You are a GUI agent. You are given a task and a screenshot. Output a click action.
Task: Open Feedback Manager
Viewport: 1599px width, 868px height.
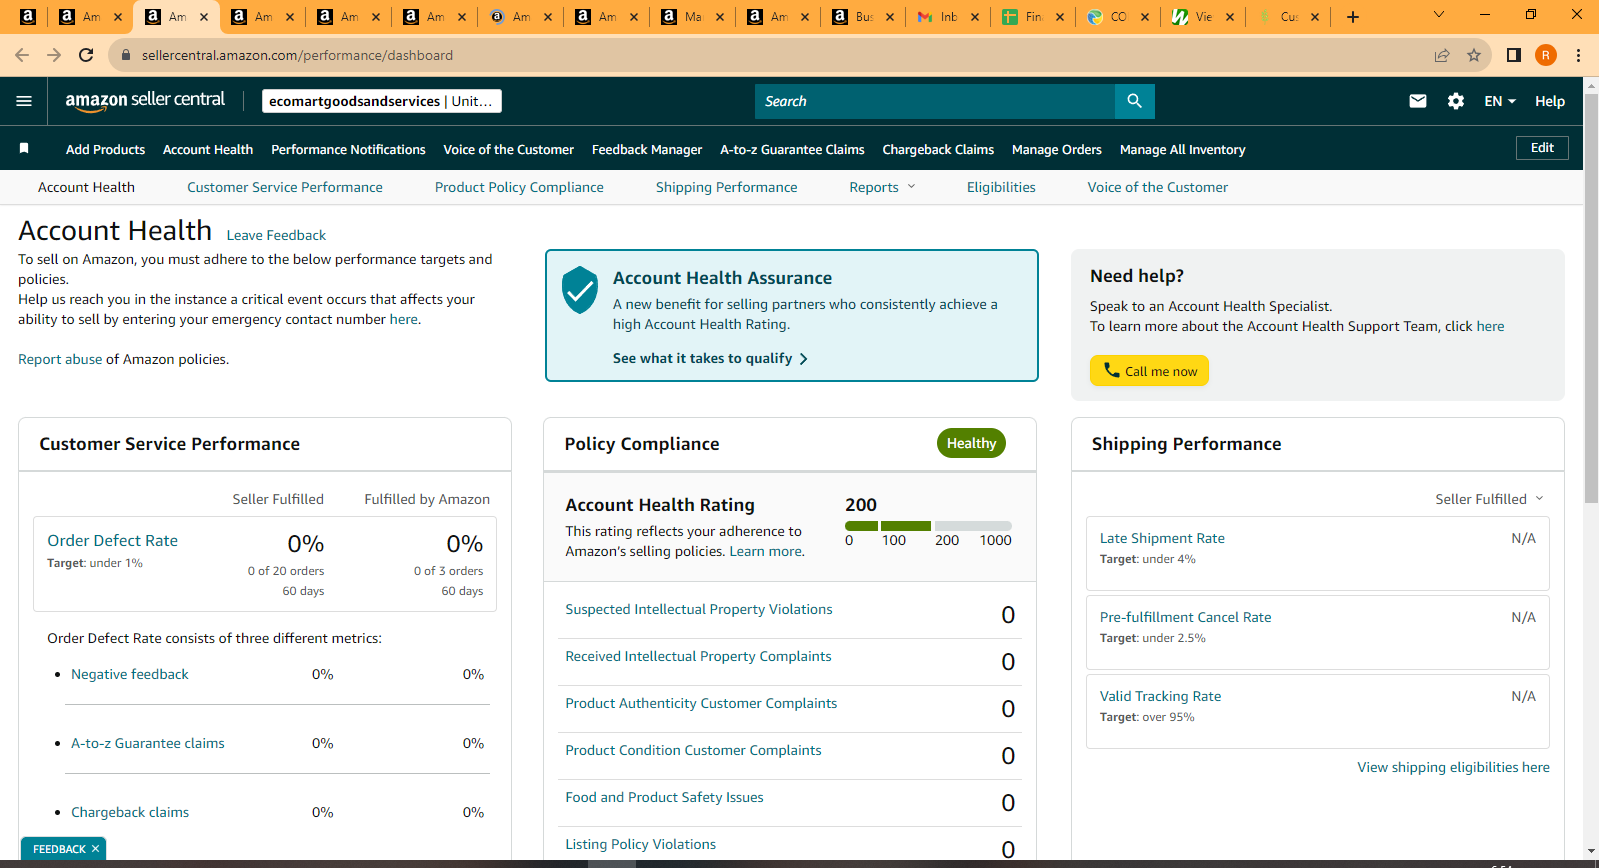[x=647, y=149]
